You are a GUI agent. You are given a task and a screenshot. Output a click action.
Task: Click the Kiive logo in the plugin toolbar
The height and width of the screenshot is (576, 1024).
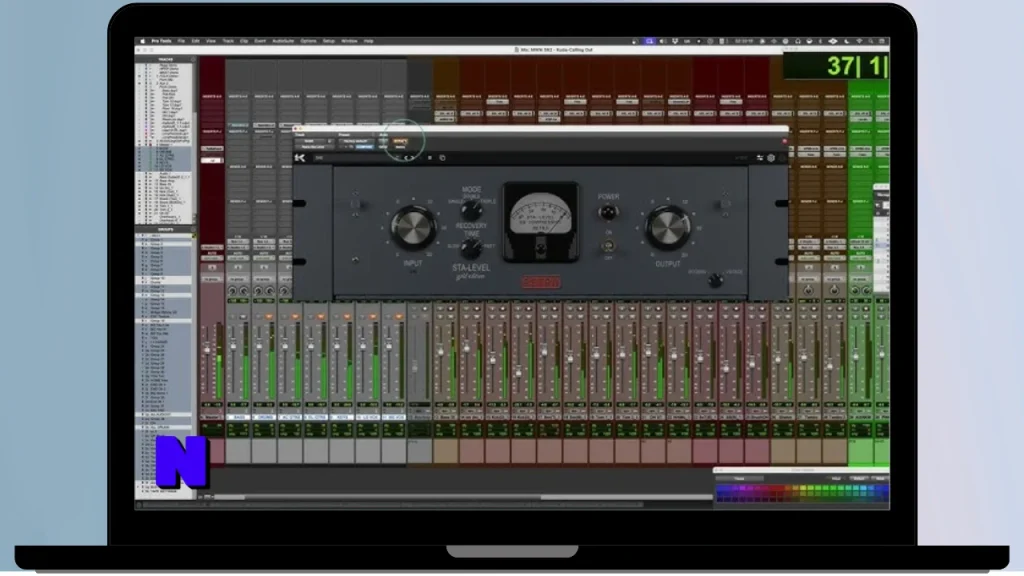300,158
